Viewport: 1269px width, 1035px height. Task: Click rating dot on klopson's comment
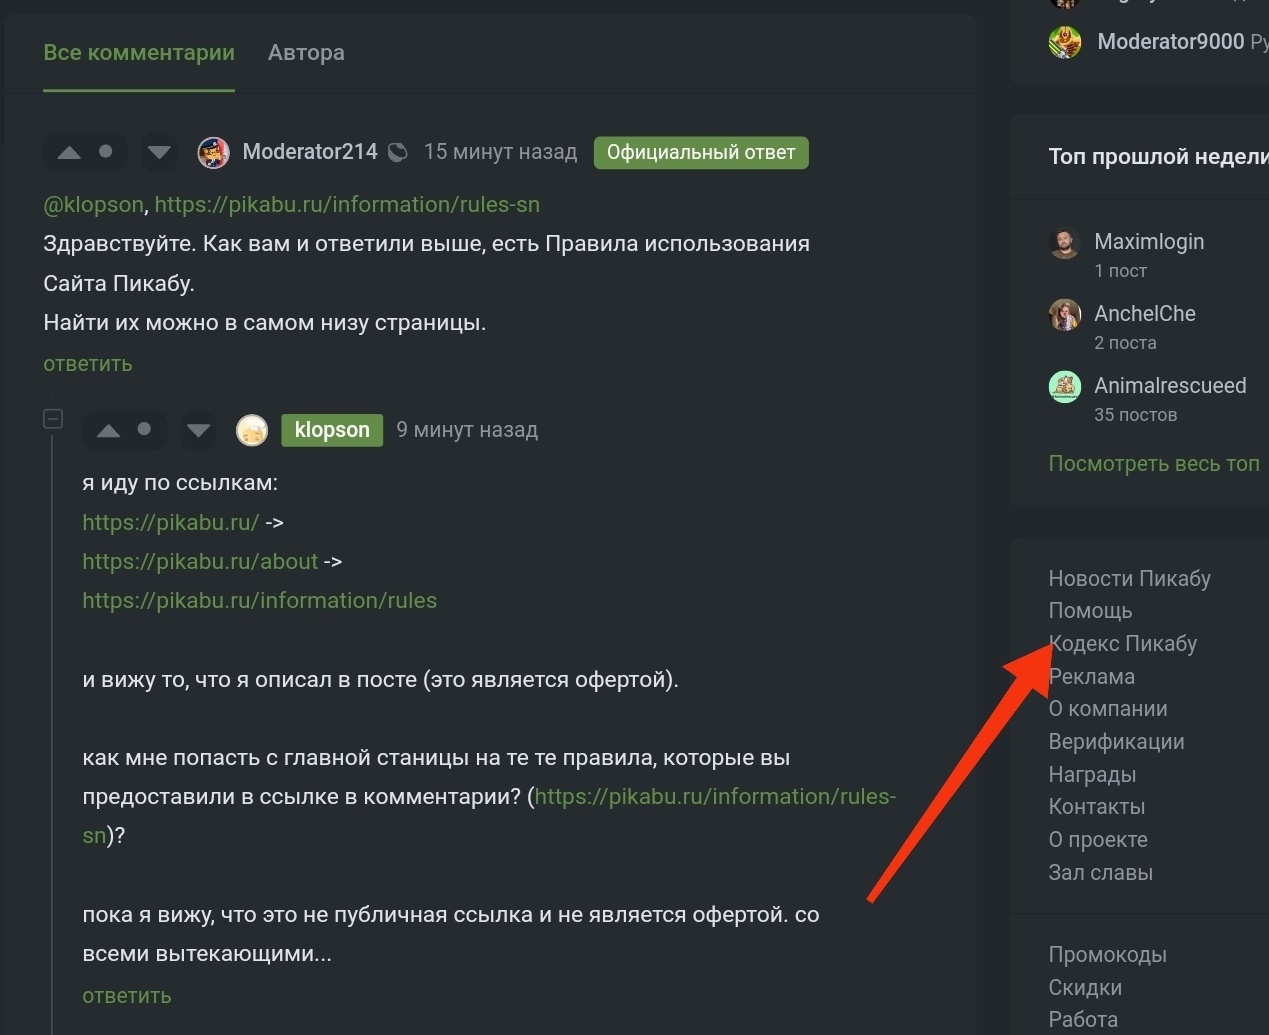click(x=145, y=430)
